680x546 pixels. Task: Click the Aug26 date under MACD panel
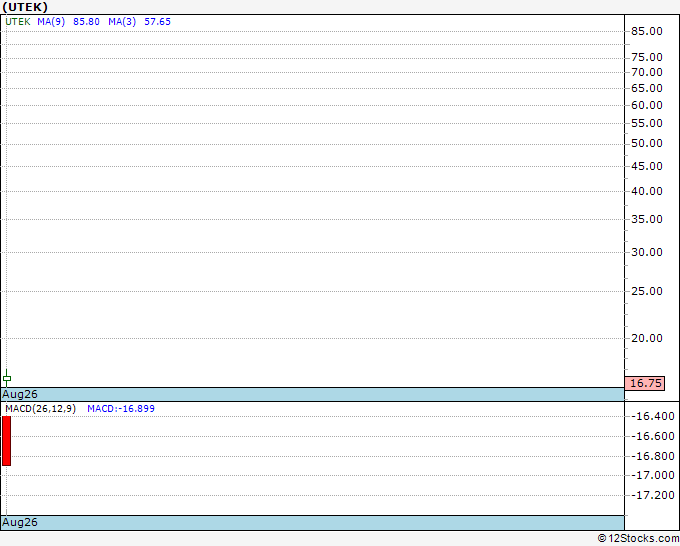click(x=20, y=522)
